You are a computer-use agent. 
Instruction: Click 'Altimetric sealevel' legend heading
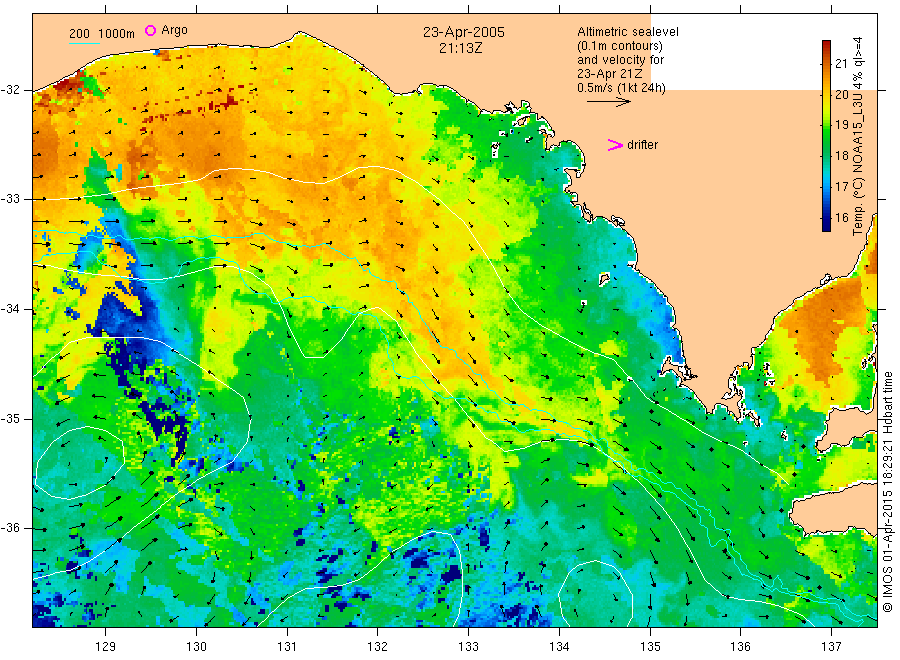click(x=628, y=32)
